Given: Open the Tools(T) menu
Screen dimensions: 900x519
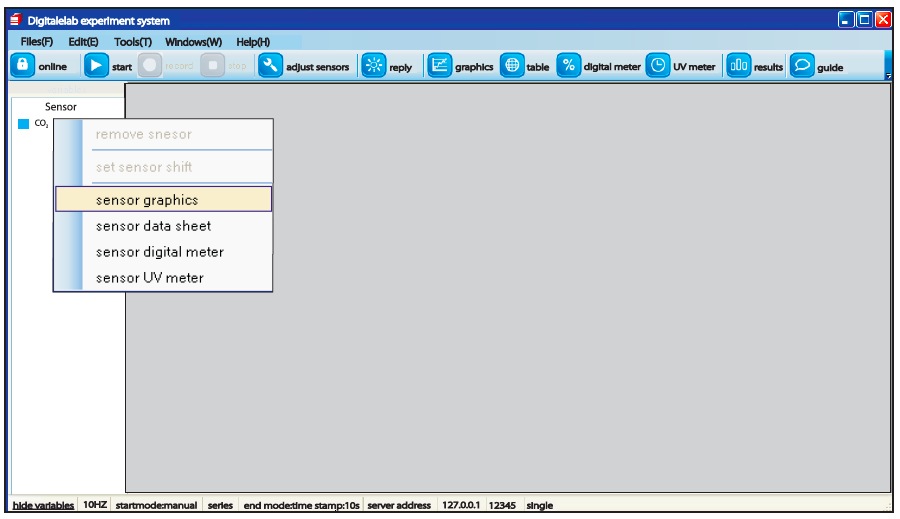Looking at the screenshot, I should [132, 42].
